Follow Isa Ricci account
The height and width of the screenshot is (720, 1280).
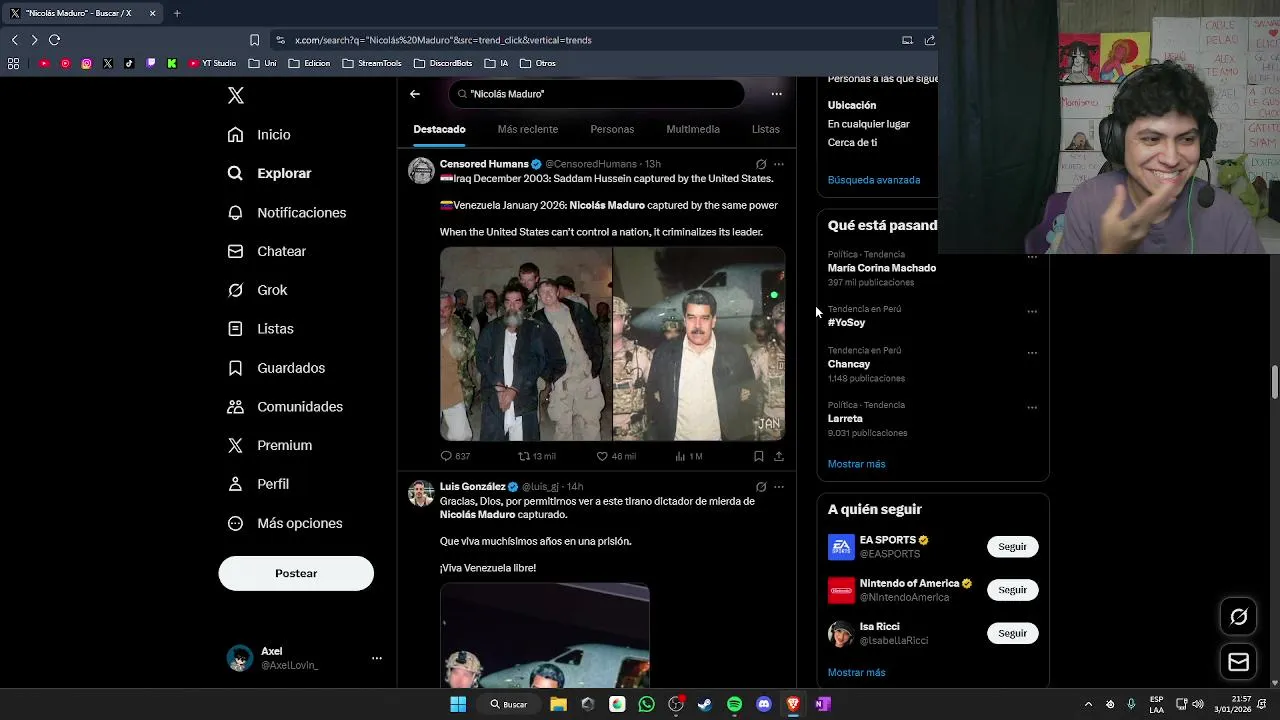(1012, 633)
